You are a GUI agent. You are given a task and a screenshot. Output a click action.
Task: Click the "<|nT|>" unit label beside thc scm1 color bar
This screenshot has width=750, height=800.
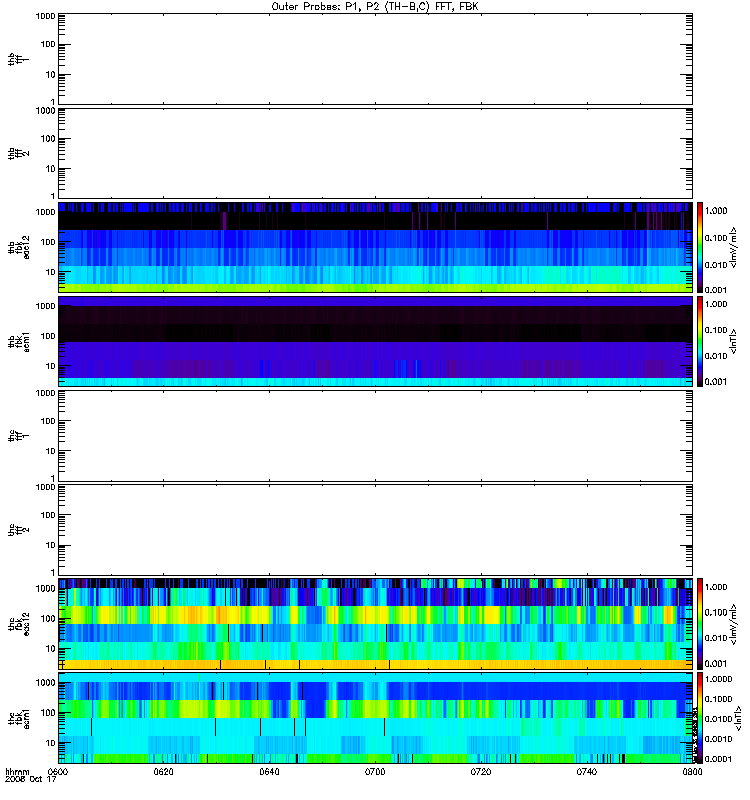(x=737, y=718)
